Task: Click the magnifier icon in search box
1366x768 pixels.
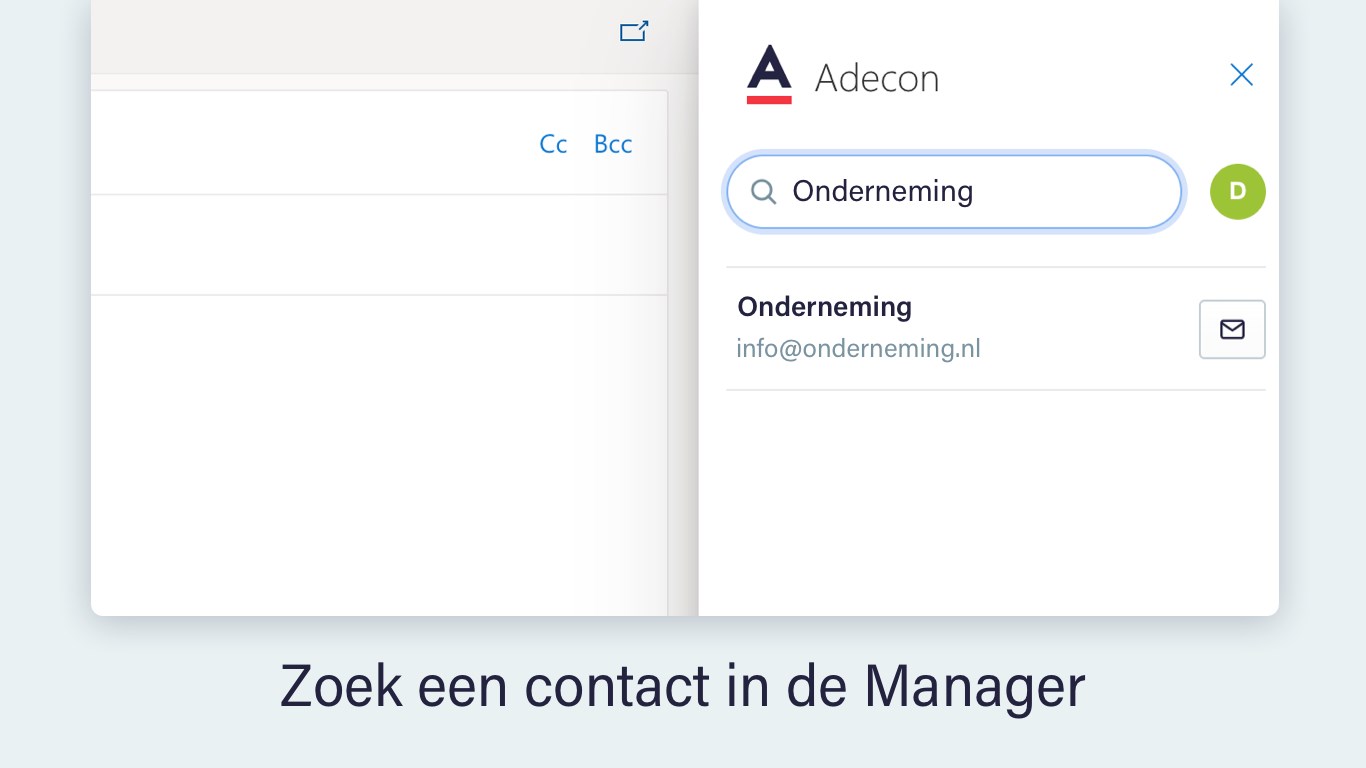Action: point(763,192)
